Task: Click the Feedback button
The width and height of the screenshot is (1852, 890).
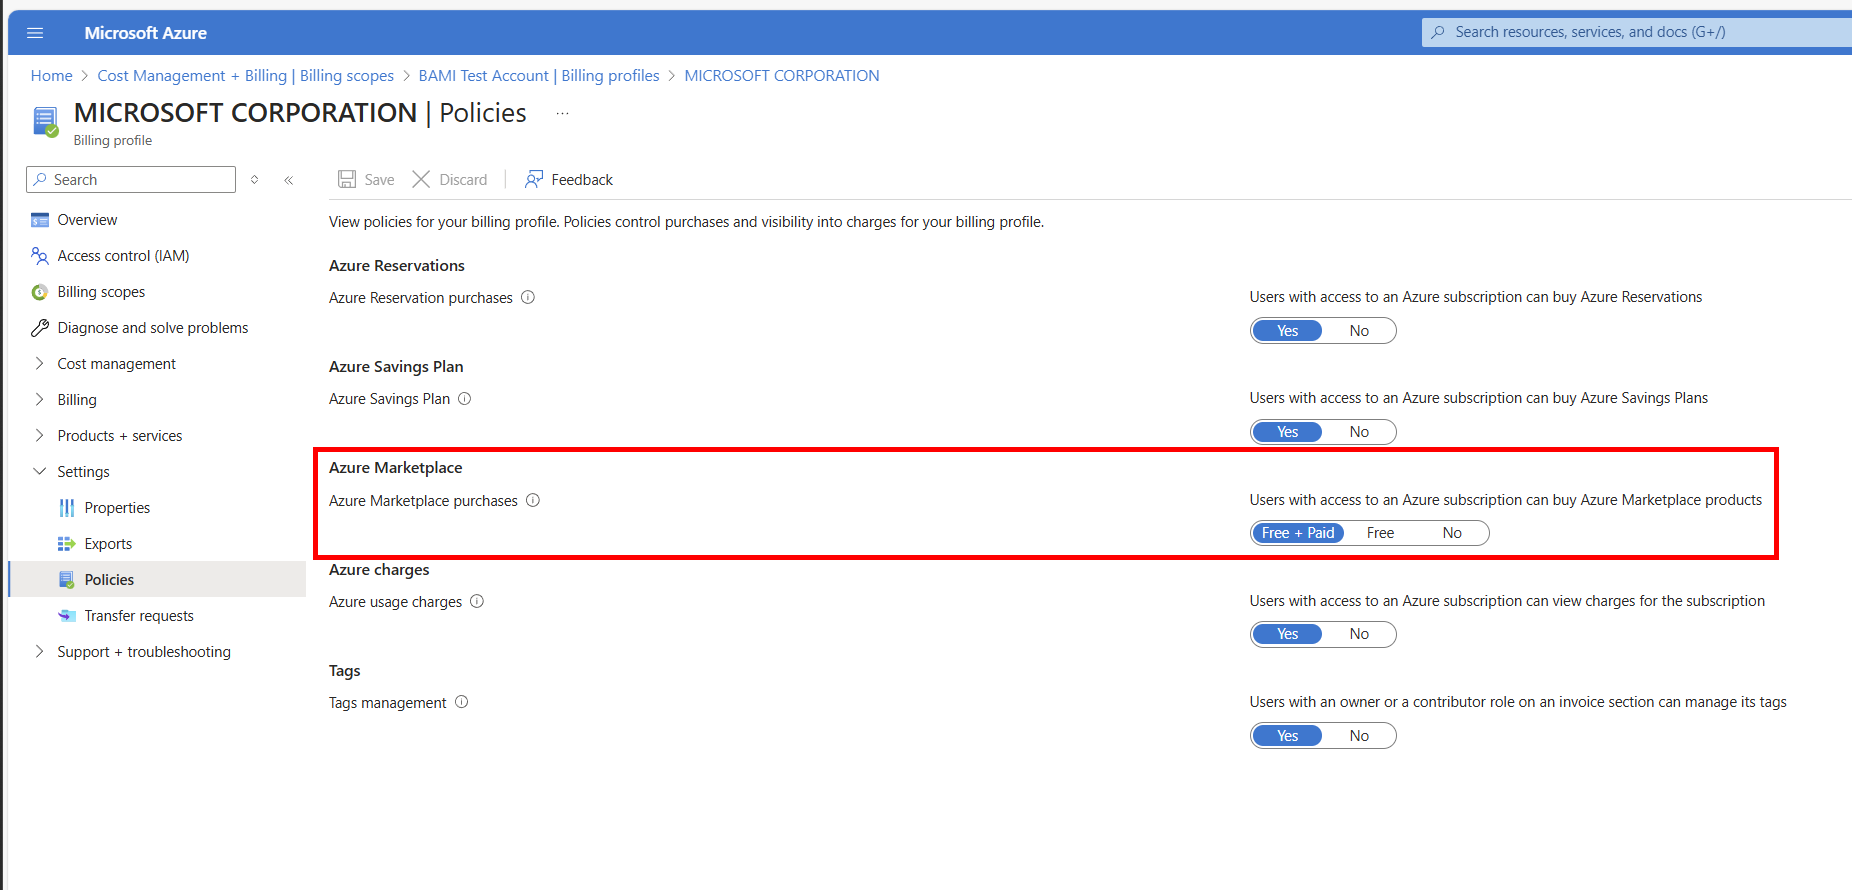Action: pyautogui.click(x=569, y=180)
